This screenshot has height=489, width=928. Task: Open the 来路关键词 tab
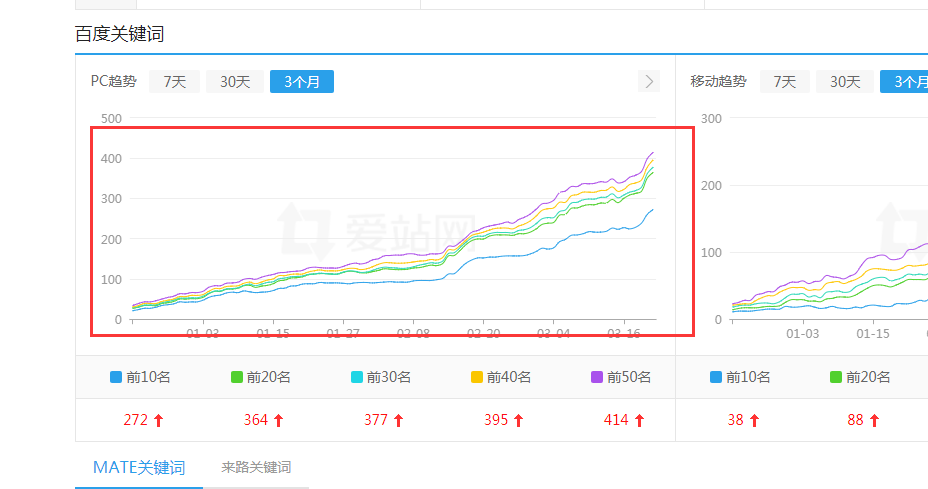(256, 467)
